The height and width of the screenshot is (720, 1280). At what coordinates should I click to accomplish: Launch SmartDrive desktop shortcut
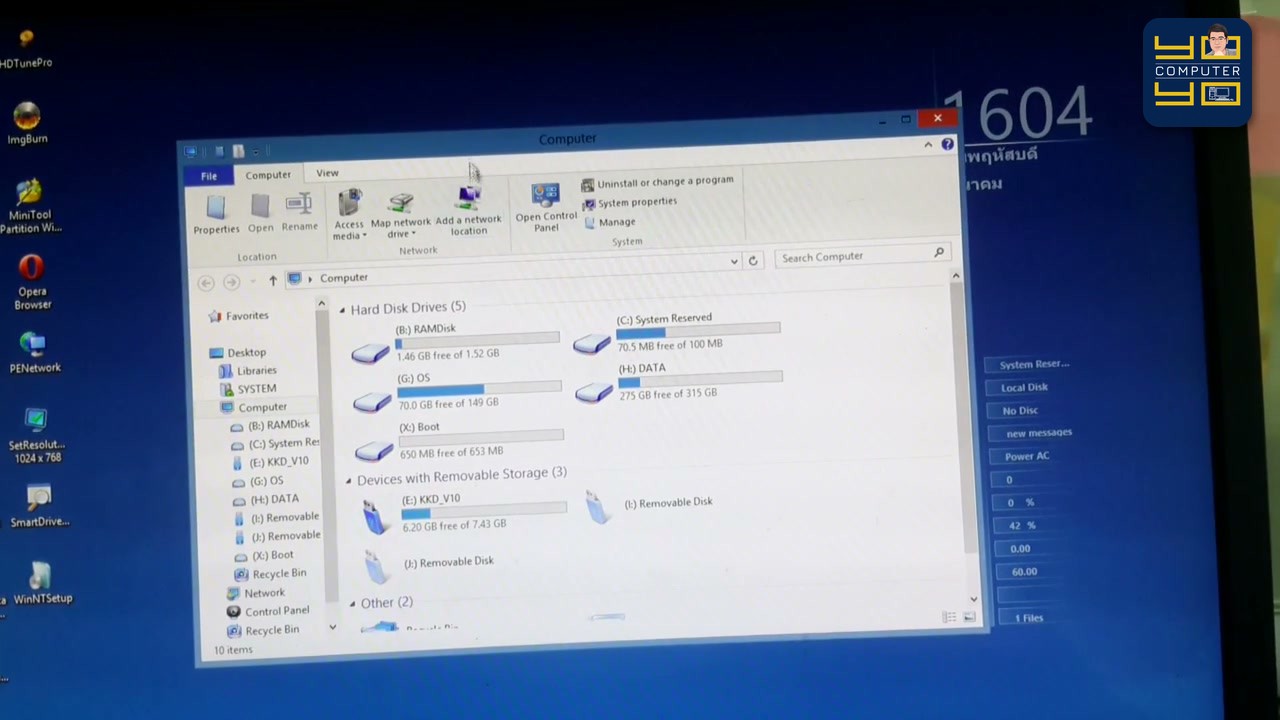pyautogui.click(x=39, y=505)
